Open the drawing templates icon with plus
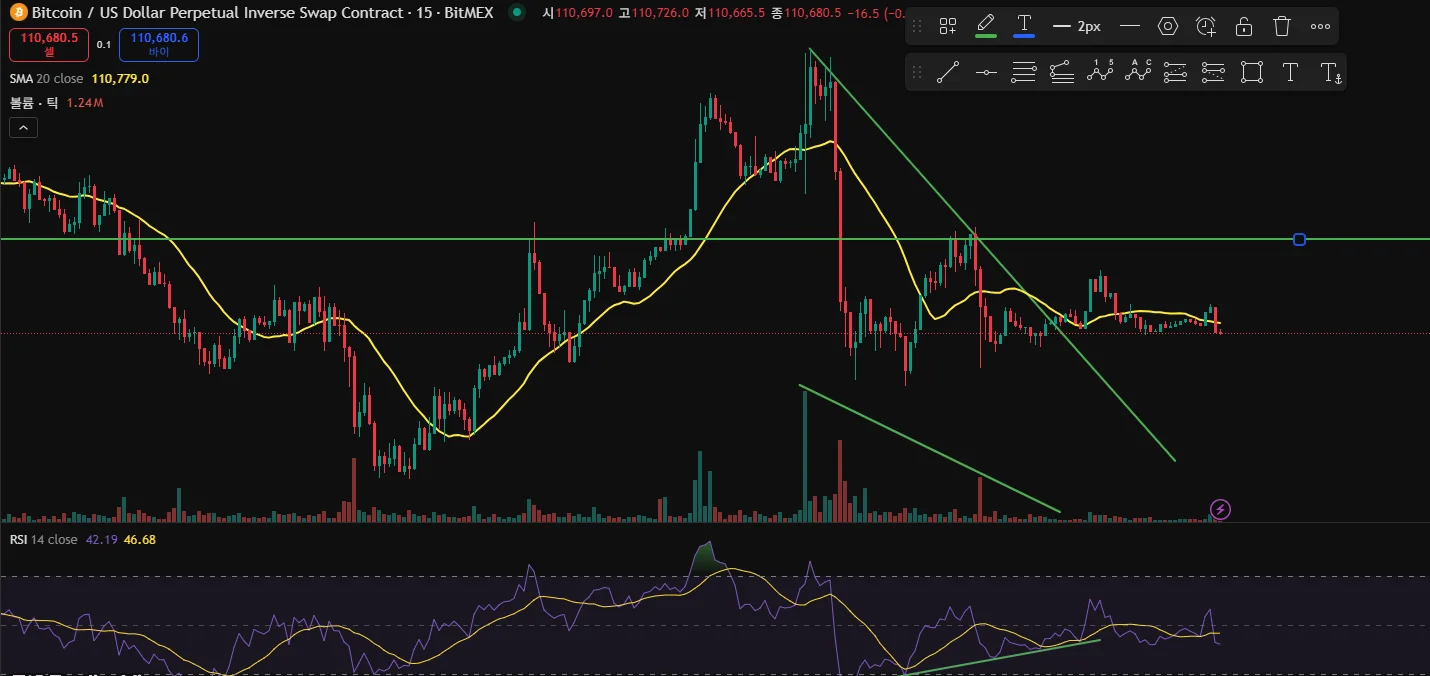 [948, 27]
